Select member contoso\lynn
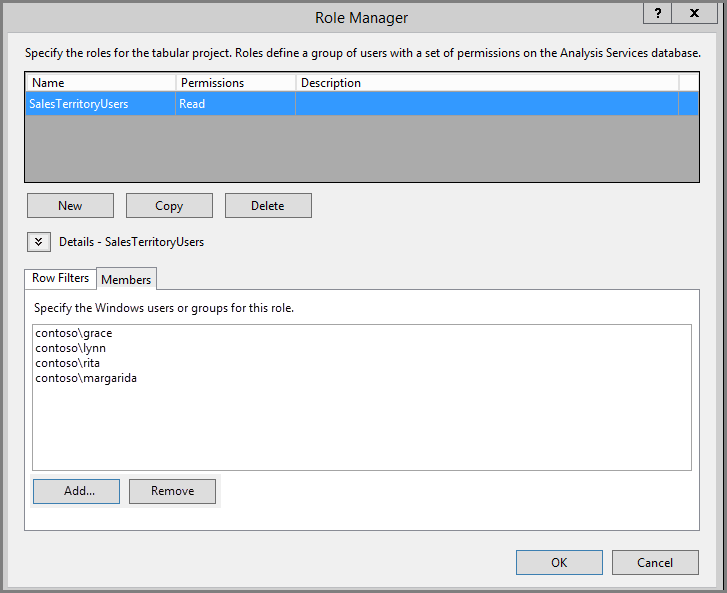Viewport: 727px width, 593px height. [x=70, y=348]
